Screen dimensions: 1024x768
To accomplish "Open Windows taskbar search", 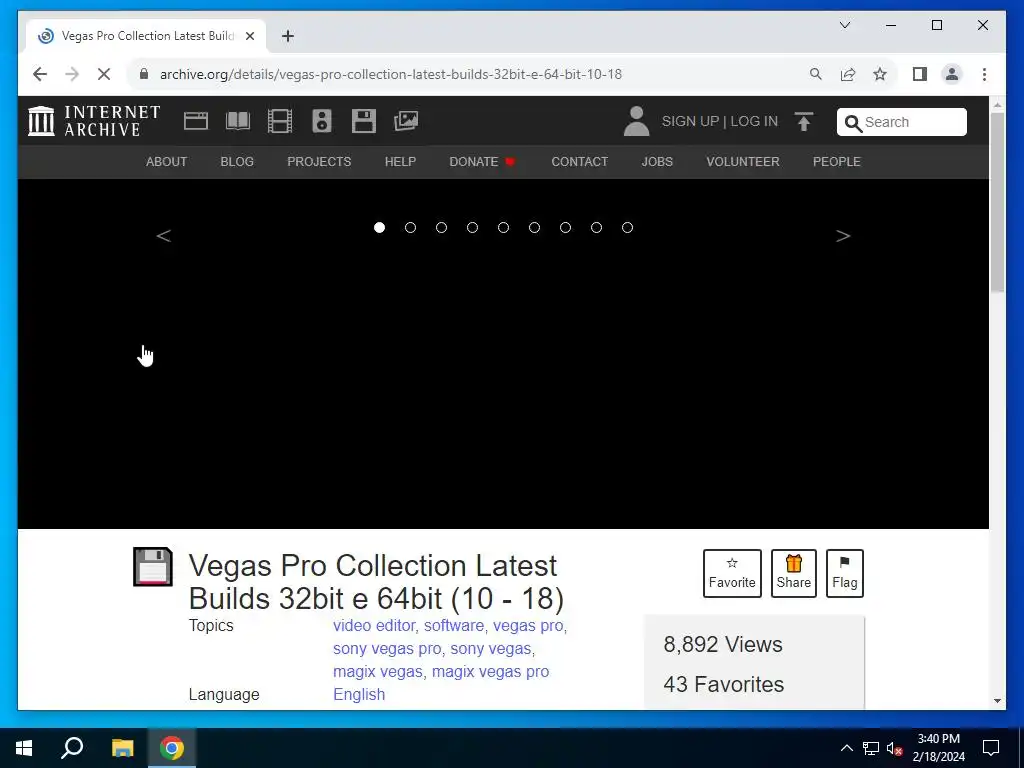I will coord(72,748).
